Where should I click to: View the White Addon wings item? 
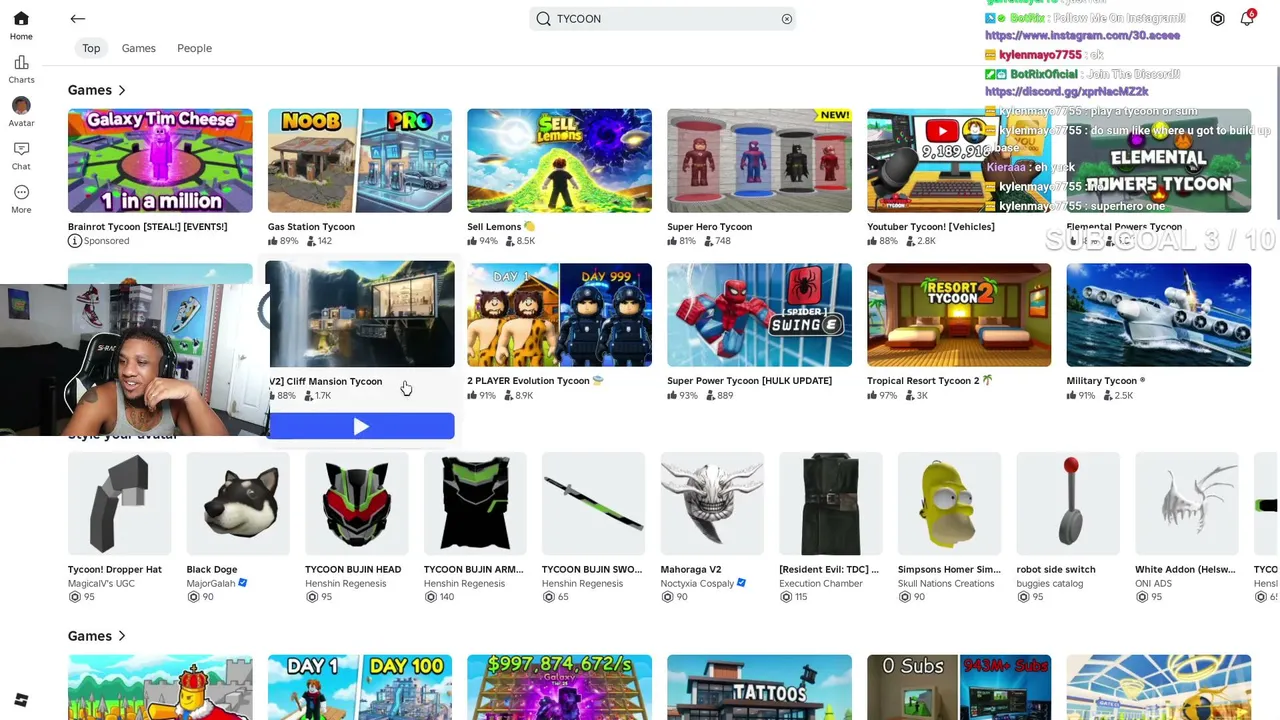click(x=1187, y=503)
